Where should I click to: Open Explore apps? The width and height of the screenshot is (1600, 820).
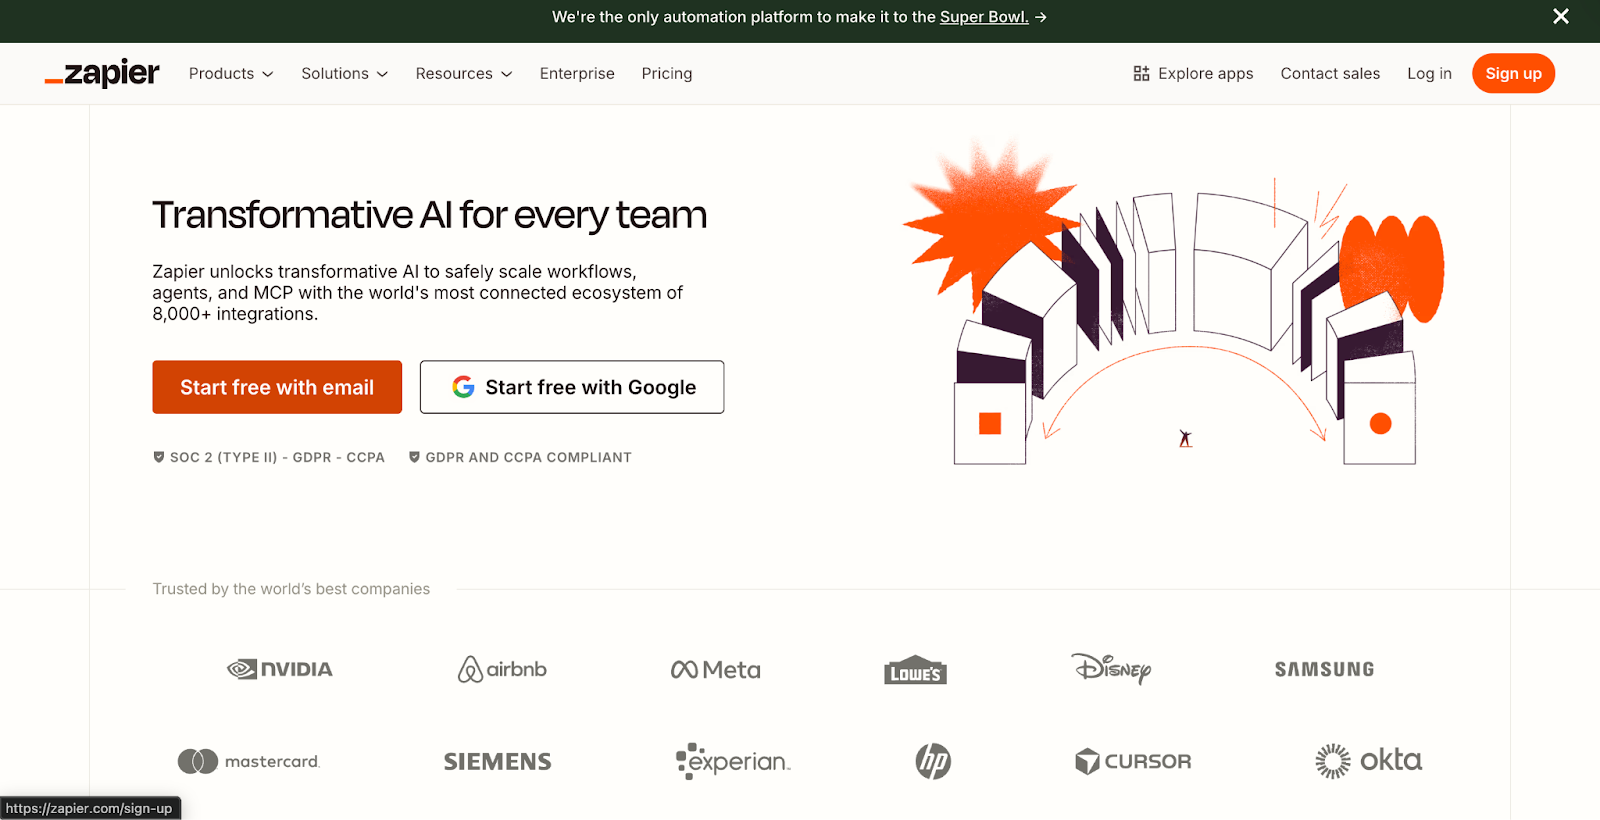[x=1193, y=73]
